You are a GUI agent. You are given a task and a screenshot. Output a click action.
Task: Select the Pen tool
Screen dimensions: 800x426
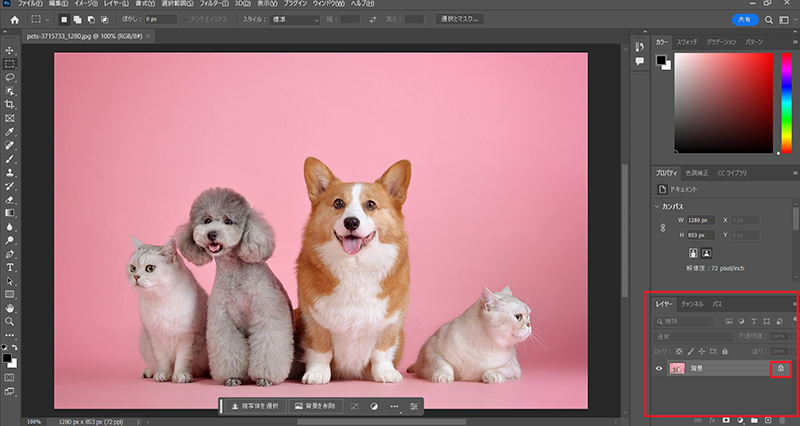click(10, 254)
